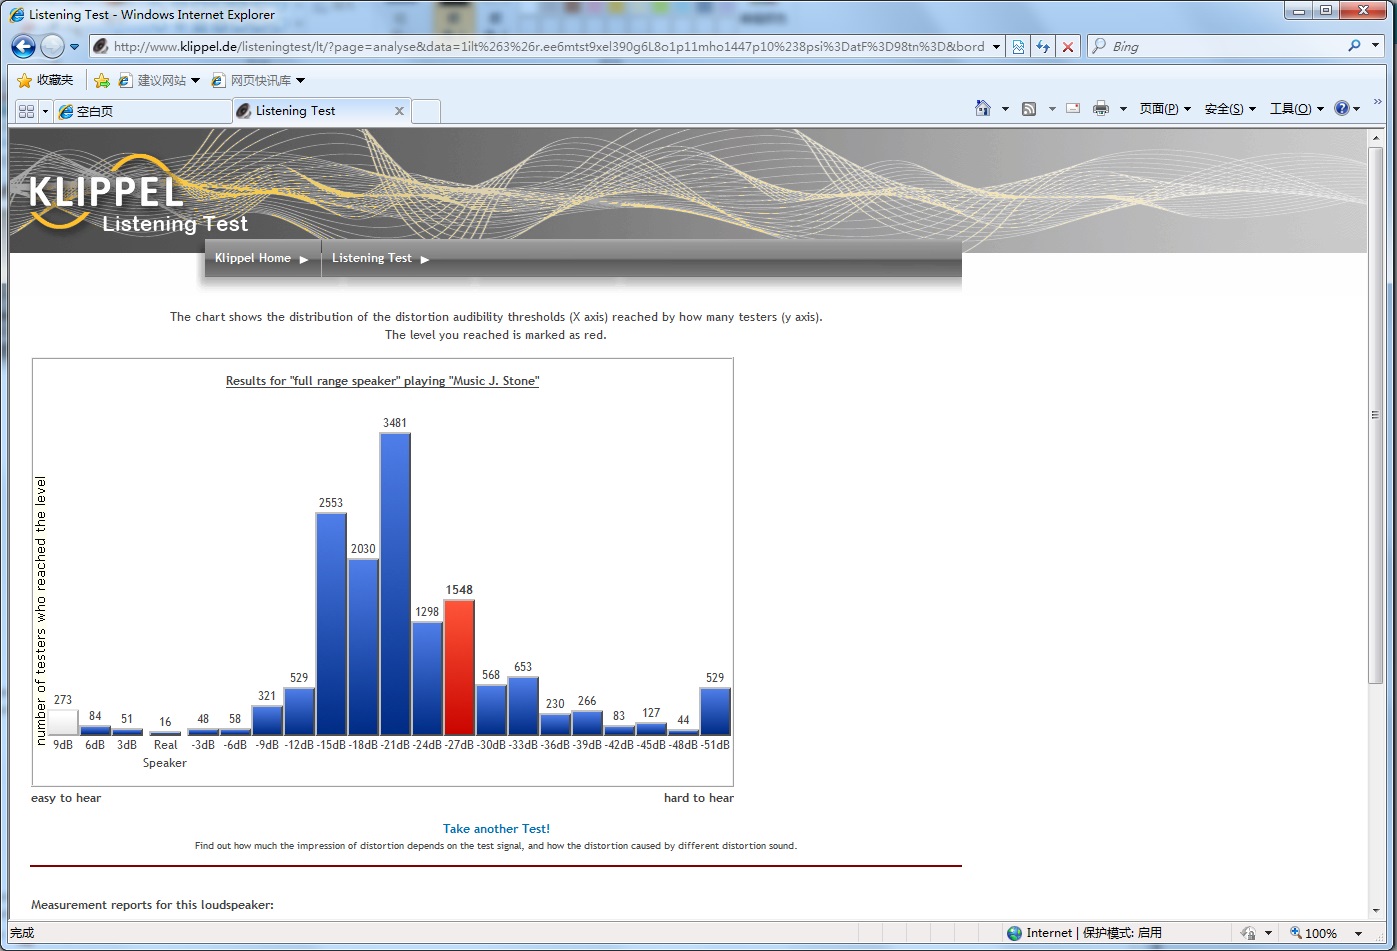Image resolution: width=1397 pixels, height=951 pixels.
Task: Expand the 网页快讯库 dropdown
Action: click(x=301, y=80)
